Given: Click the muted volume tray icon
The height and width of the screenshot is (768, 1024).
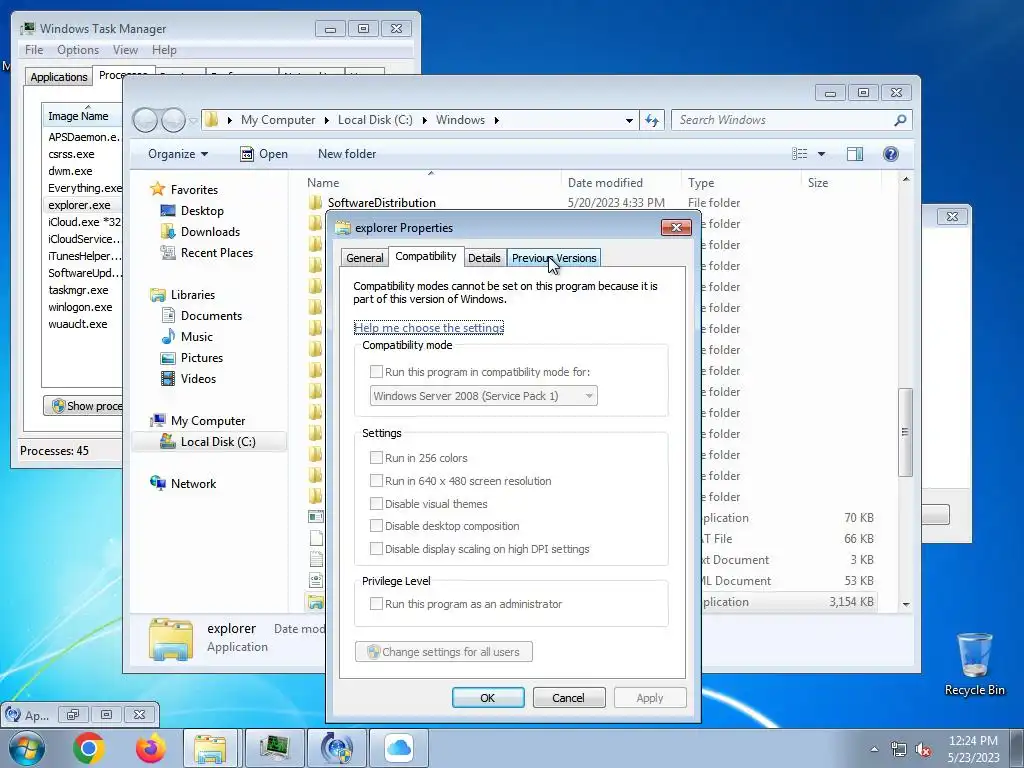Looking at the screenshot, I should click(923, 750).
